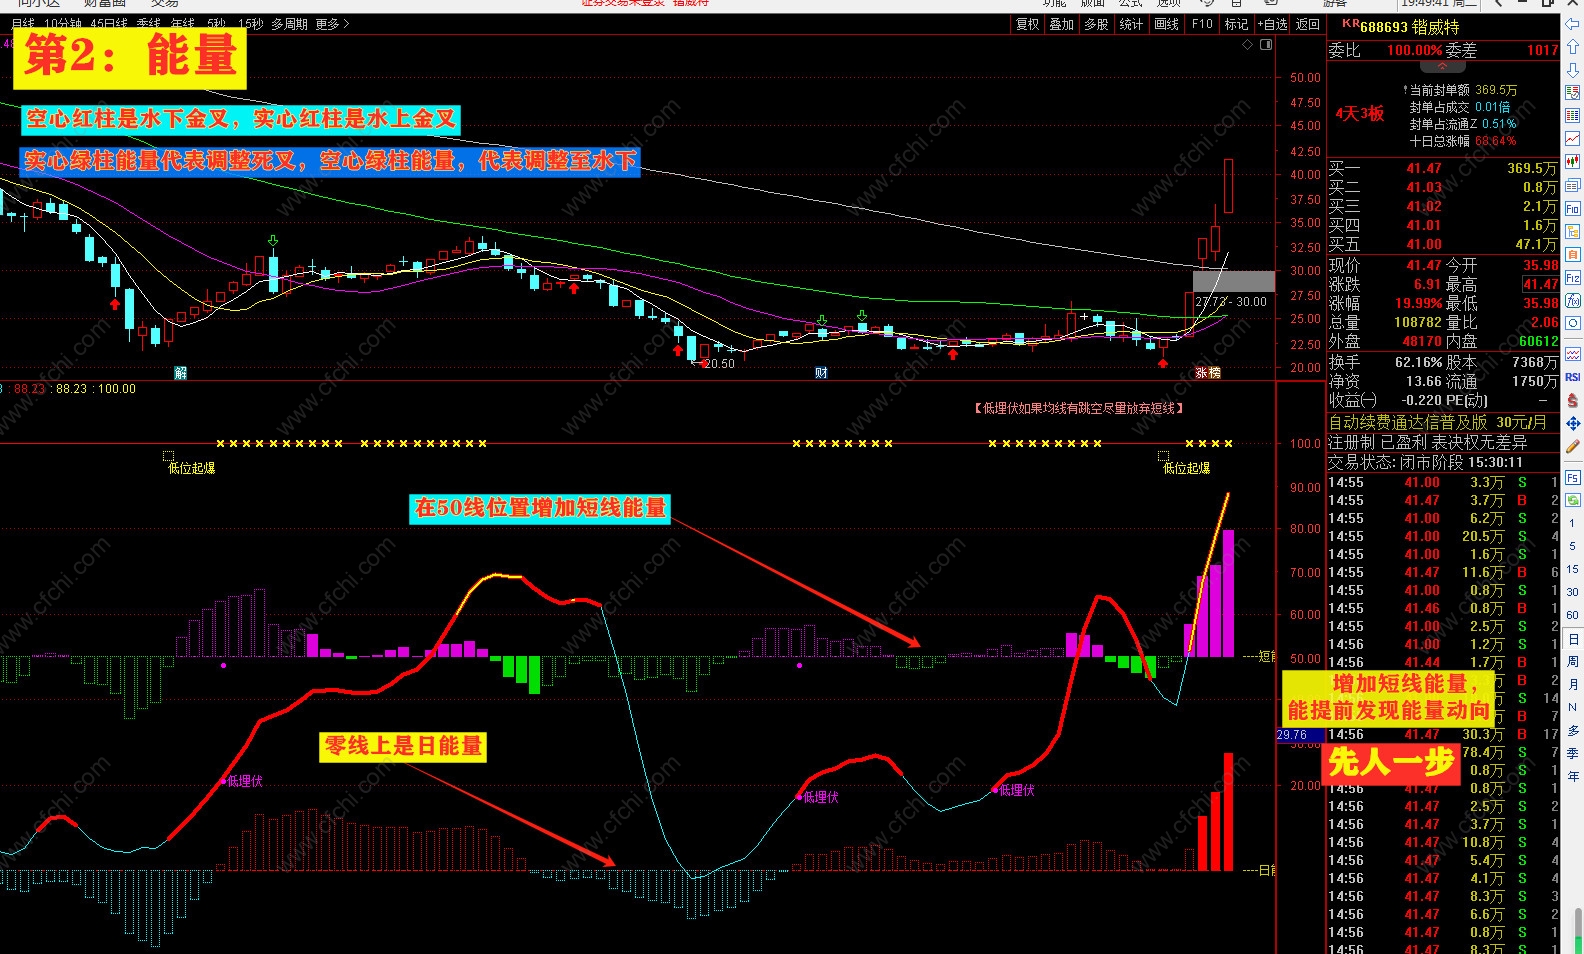This screenshot has height=954, width=1584.
Task: Open the 复权 adjustment menu
Action: click(x=1027, y=24)
